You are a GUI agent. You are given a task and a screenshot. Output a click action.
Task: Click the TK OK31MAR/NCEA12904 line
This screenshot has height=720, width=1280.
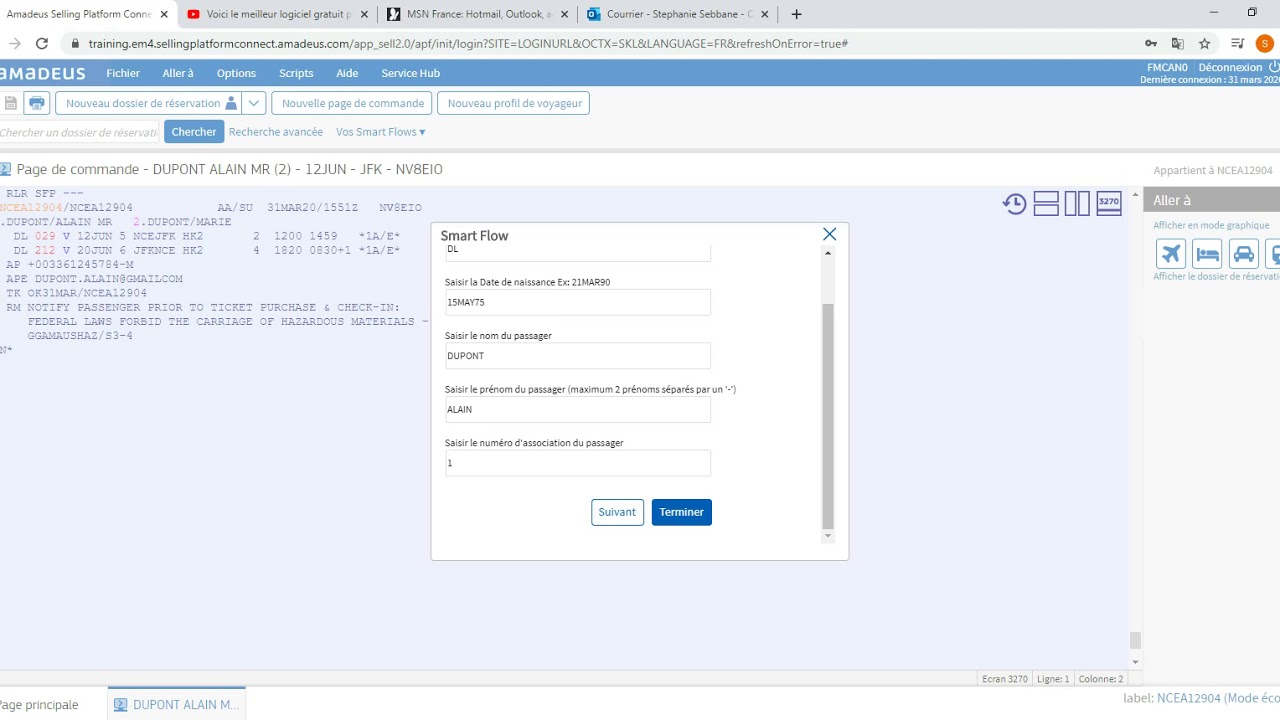tap(76, 293)
